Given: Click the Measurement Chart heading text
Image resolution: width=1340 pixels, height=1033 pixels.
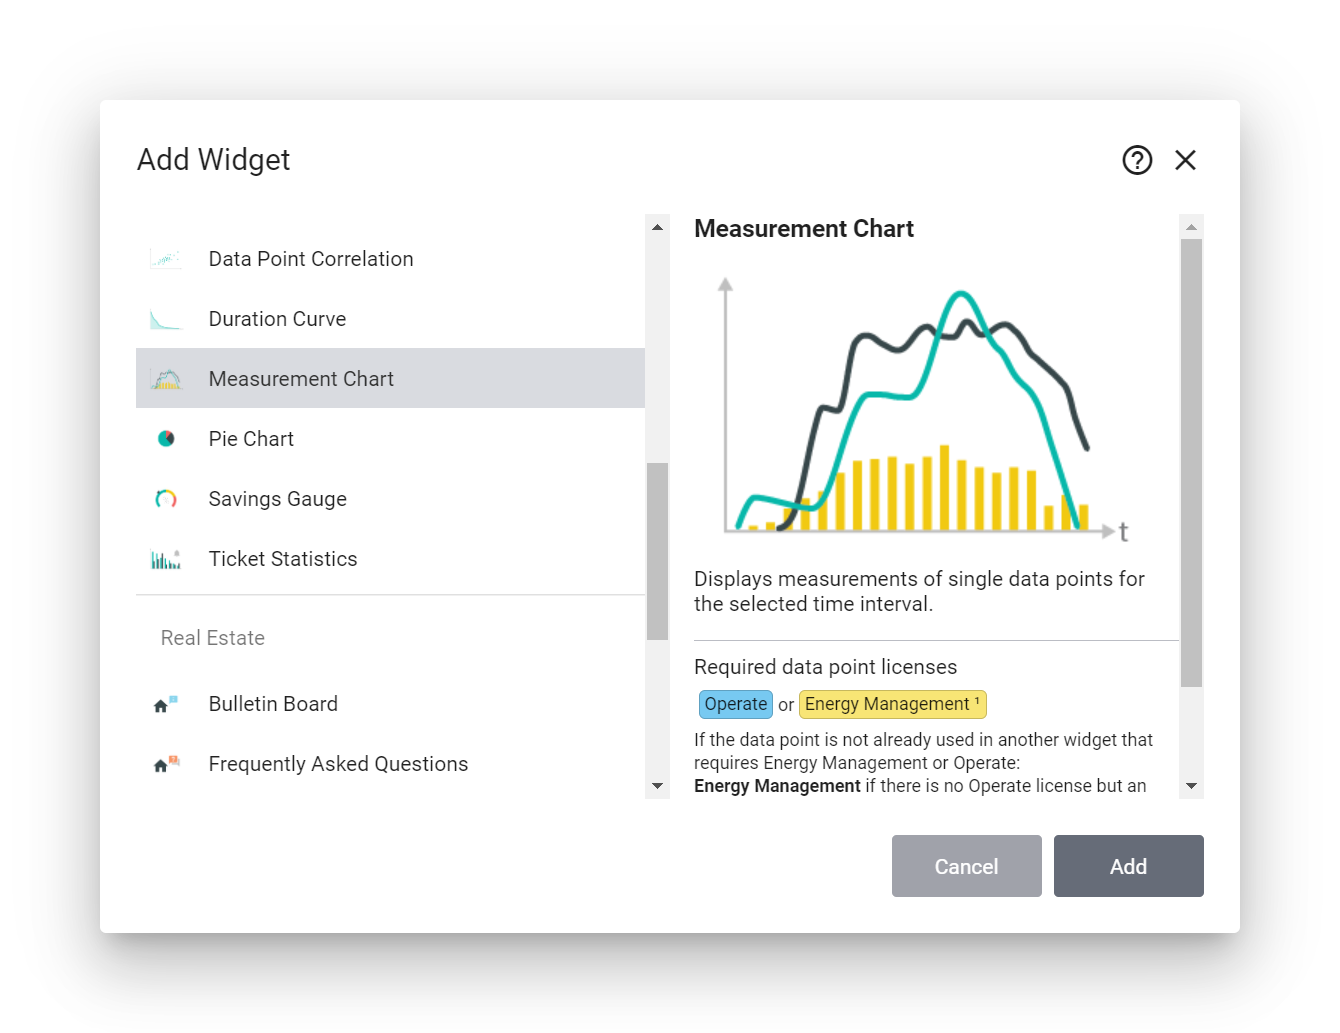Looking at the screenshot, I should (804, 229).
